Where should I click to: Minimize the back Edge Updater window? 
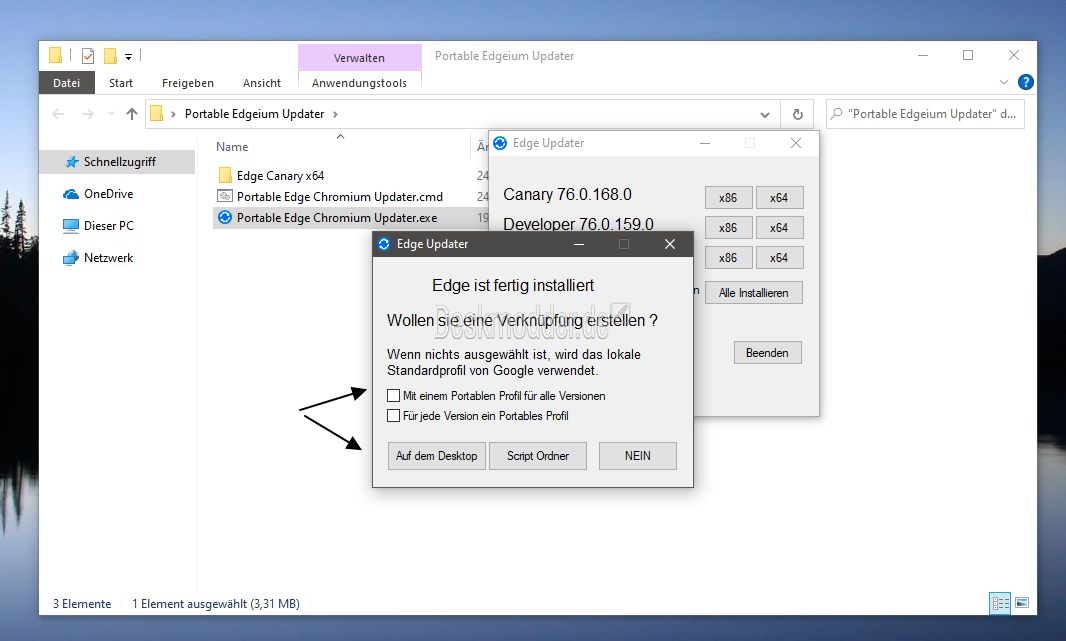pos(705,143)
